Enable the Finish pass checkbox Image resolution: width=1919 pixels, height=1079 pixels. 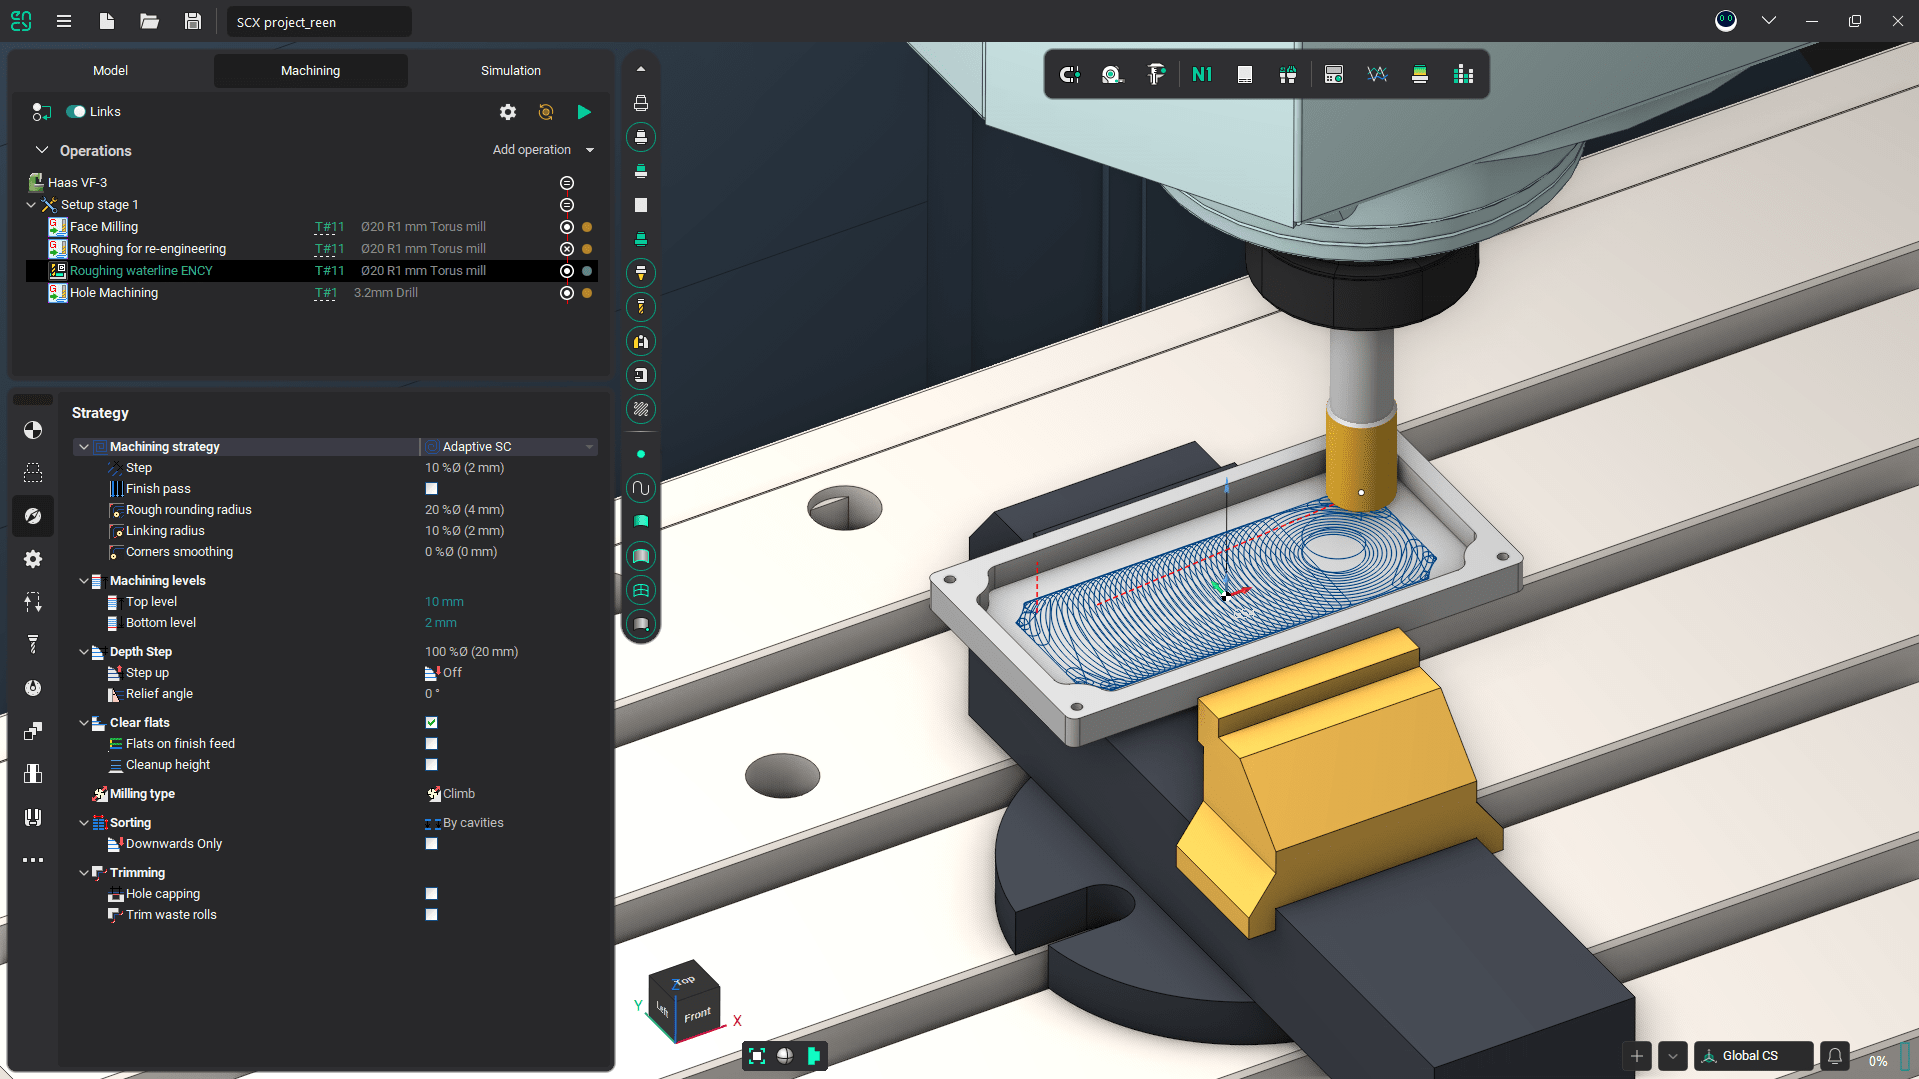pyautogui.click(x=431, y=488)
